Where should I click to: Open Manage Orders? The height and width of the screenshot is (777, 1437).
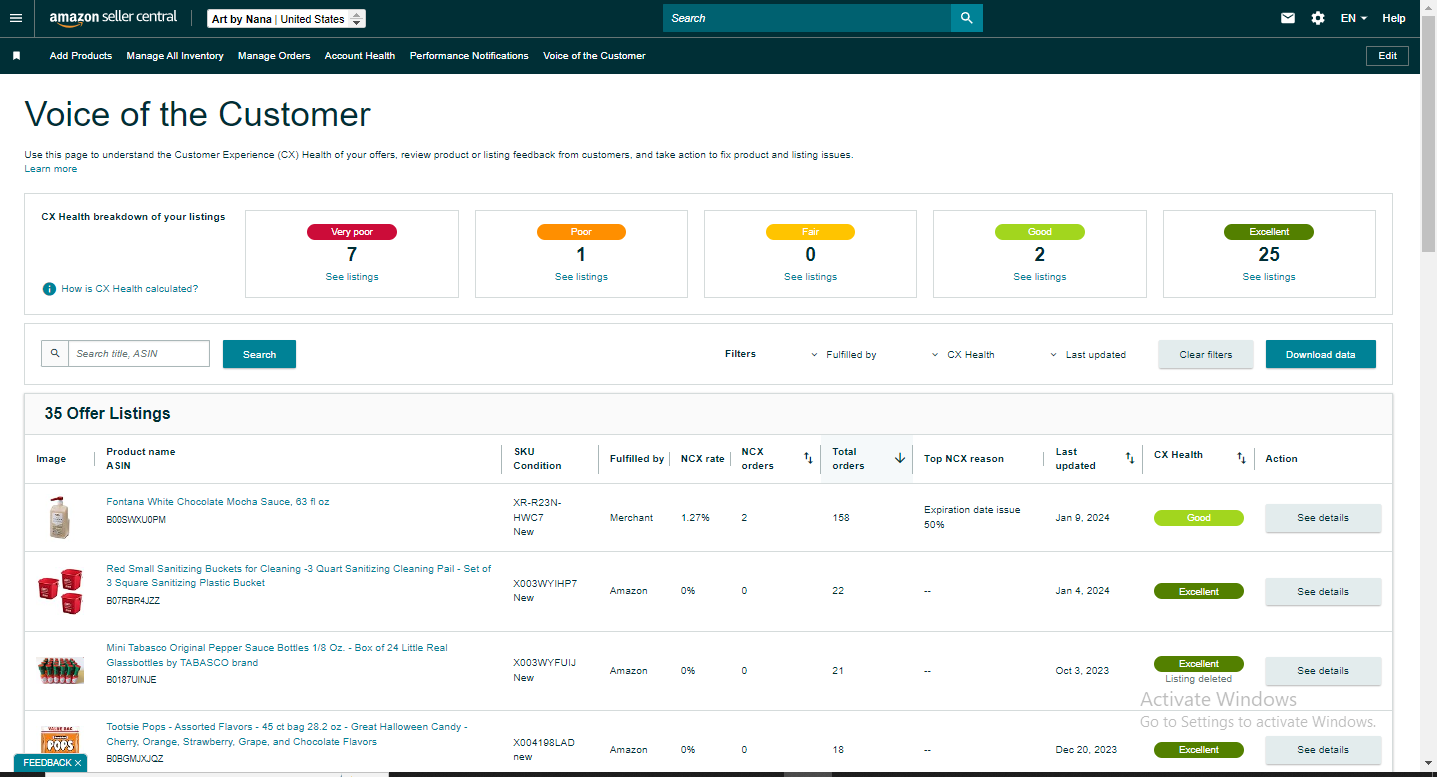pos(274,56)
